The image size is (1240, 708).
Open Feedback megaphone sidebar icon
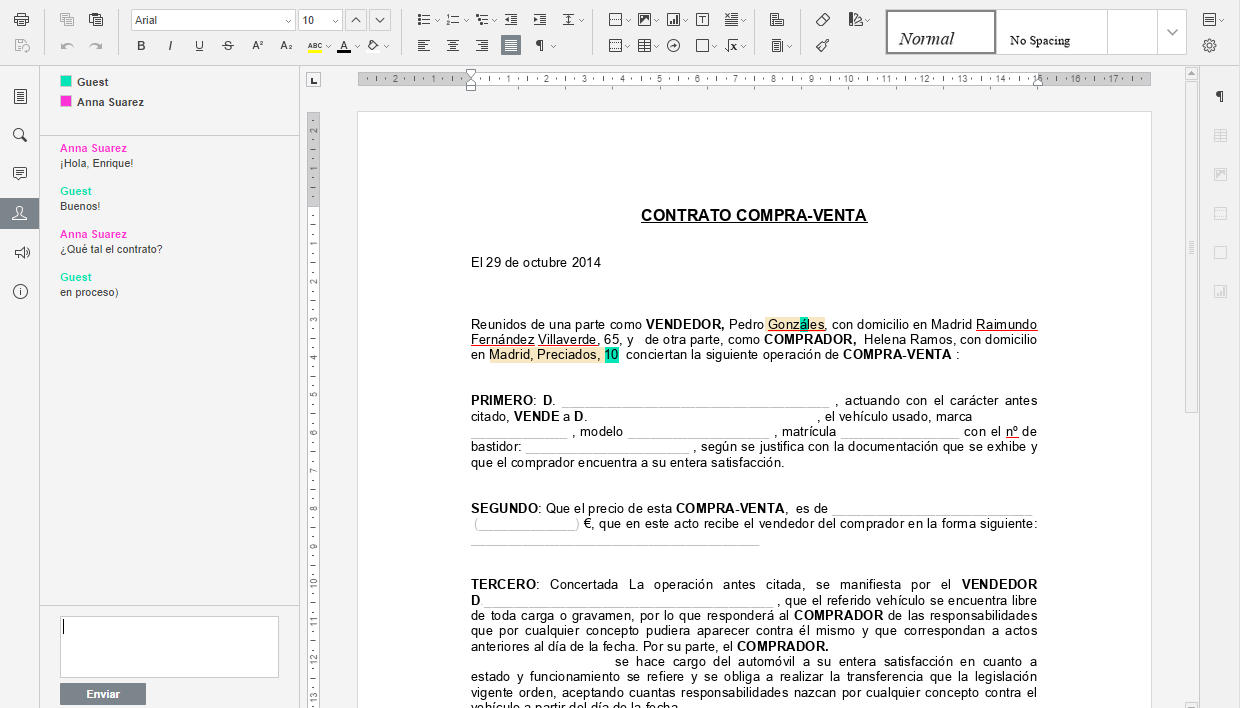(x=20, y=253)
